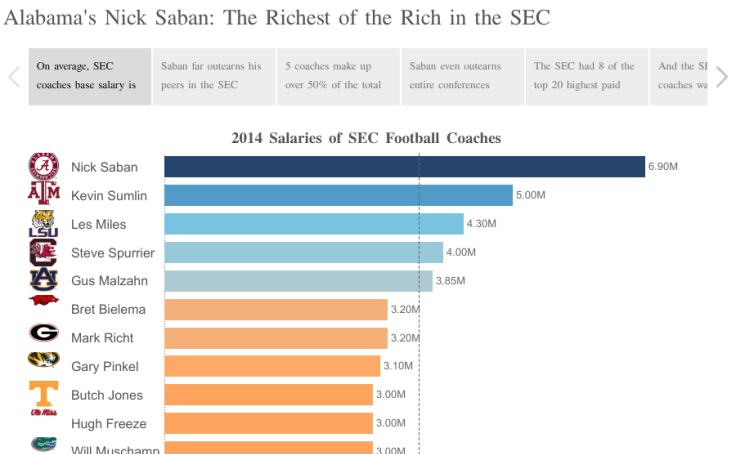Image resolution: width=736 pixels, height=454 pixels.
Task: Click the Arkansas Razorbacks logo icon
Action: pos(43,300)
